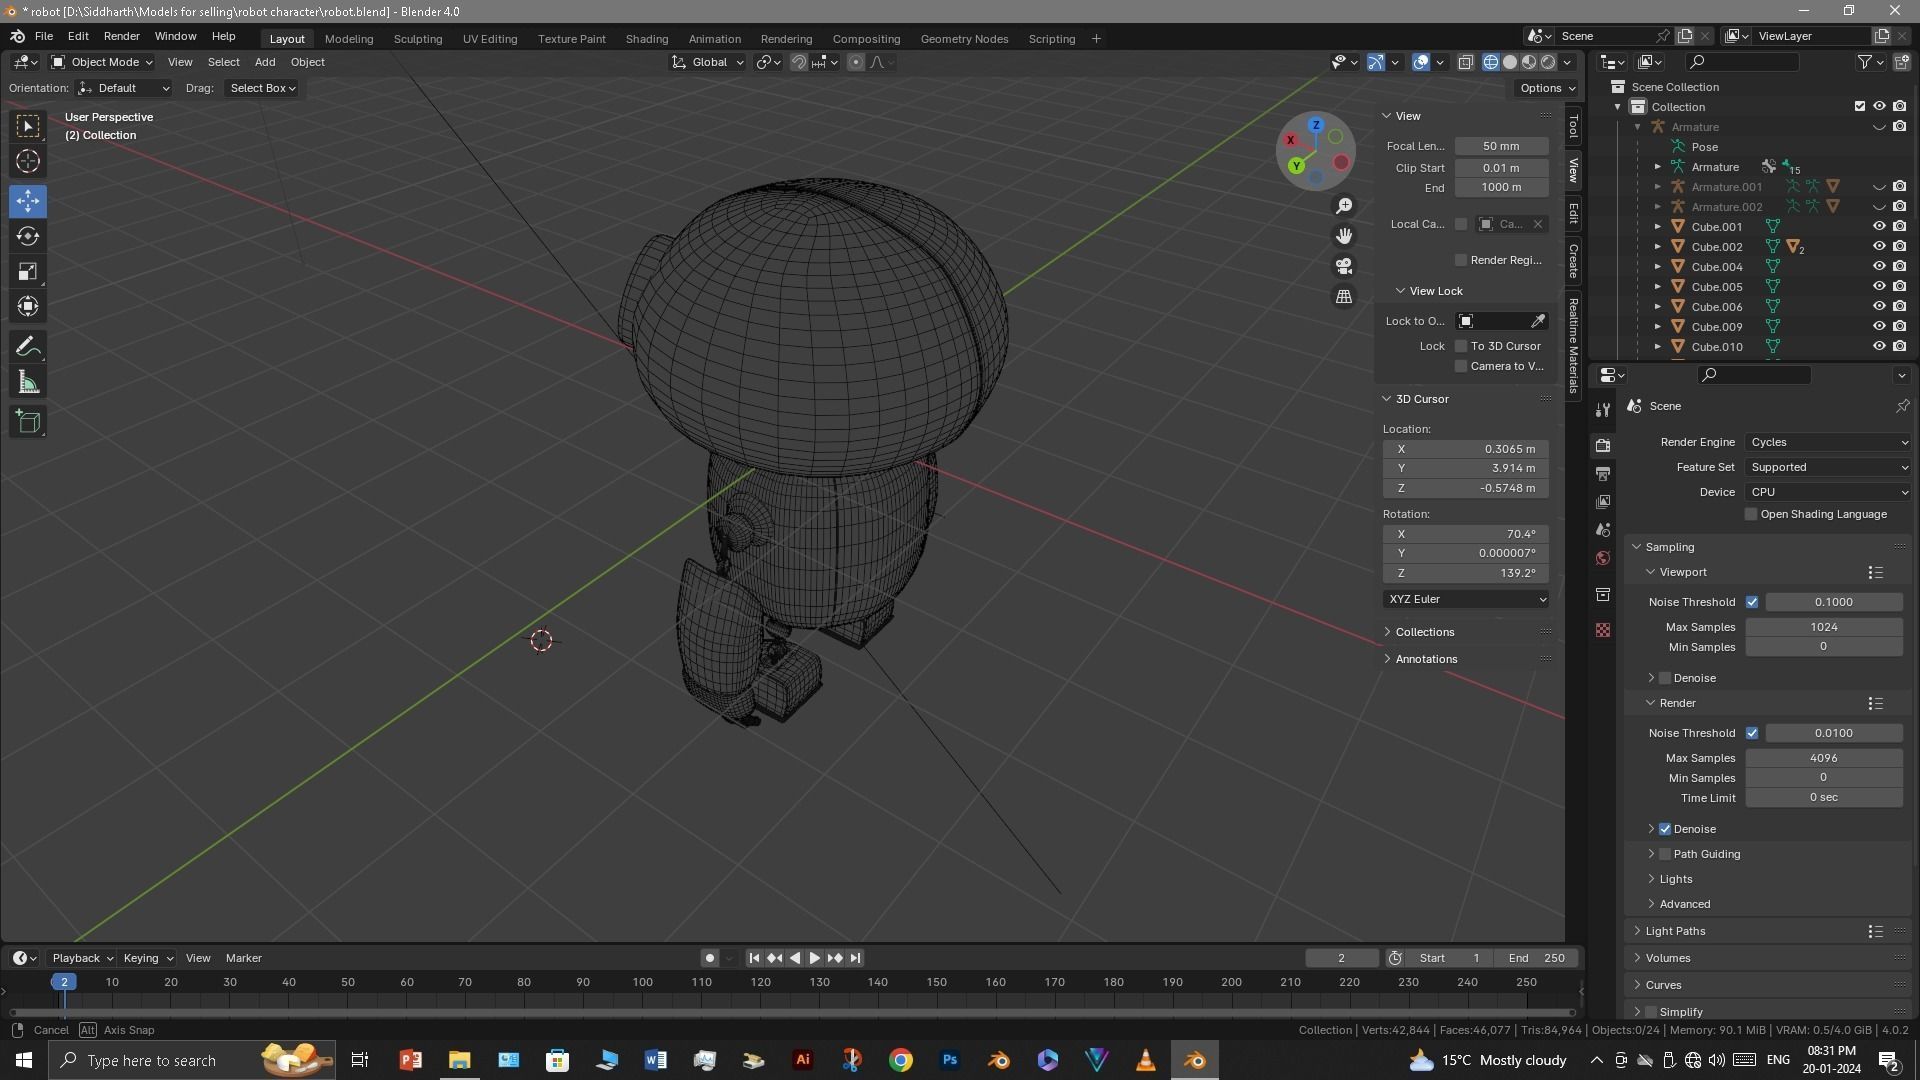
Task: Switch to material preview shading
Action: pos(1529,62)
